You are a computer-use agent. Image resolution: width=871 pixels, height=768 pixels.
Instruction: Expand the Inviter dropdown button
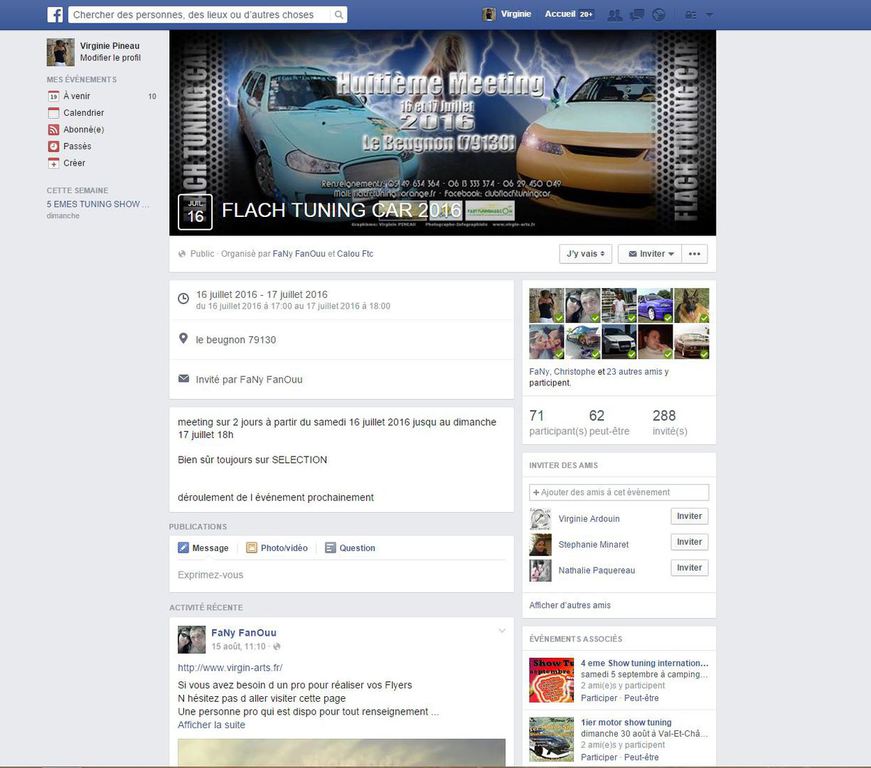650,254
